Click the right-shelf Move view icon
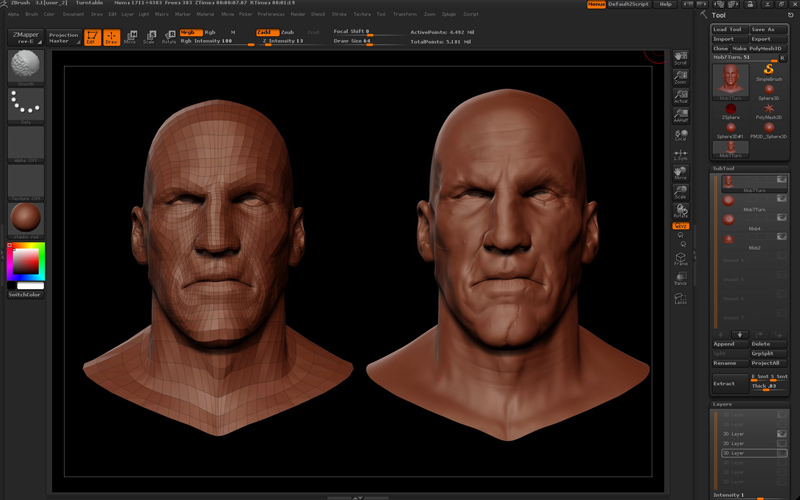Screen dimensions: 800x500 pos(680,173)
